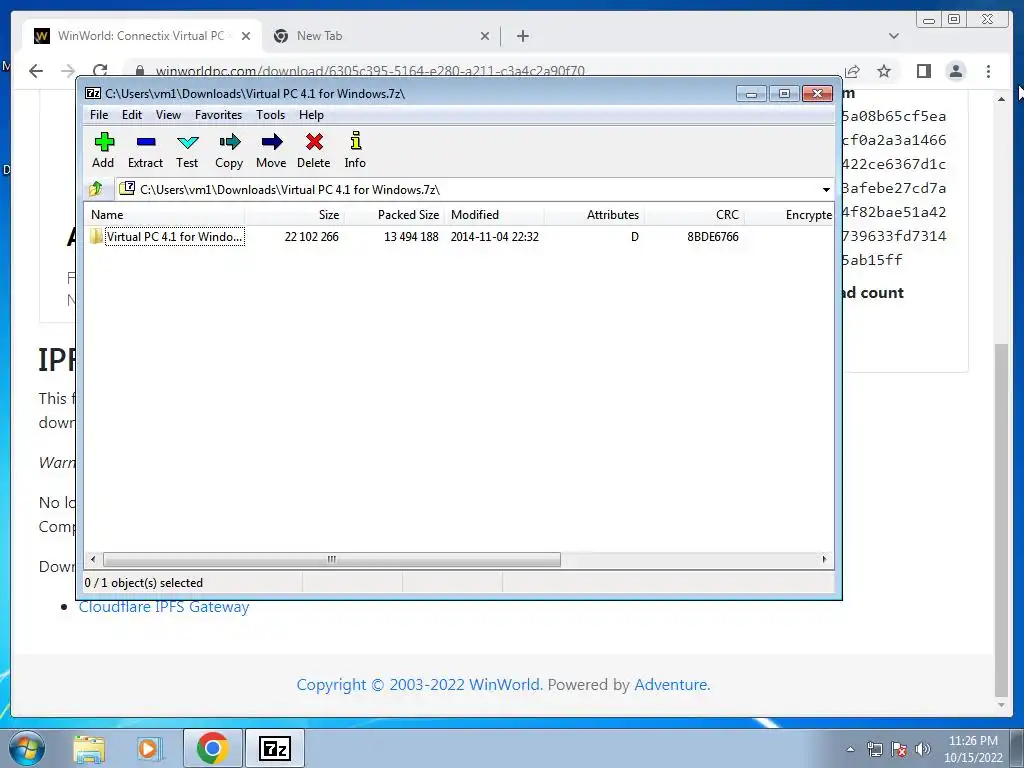Image resolution: width=1024 pixels, height=768 pixels.
Task: Click the Chrome page vertical scrollbar thumb
Action: tap(1001, 519)
